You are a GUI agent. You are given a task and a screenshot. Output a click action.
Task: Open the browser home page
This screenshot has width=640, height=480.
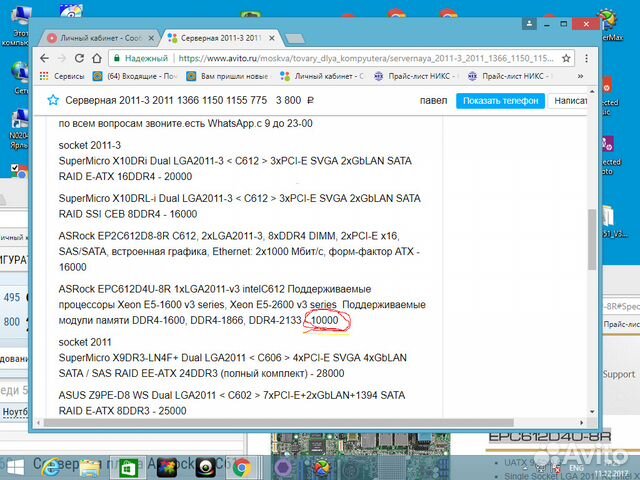click(x=97, y=58)
